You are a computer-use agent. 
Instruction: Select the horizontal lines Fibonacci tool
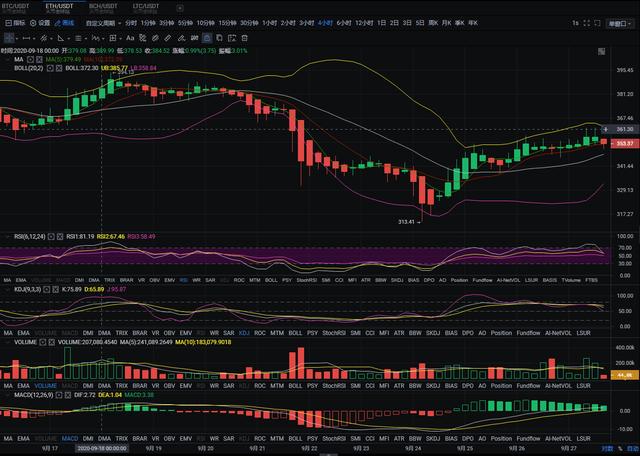point(78,38)
